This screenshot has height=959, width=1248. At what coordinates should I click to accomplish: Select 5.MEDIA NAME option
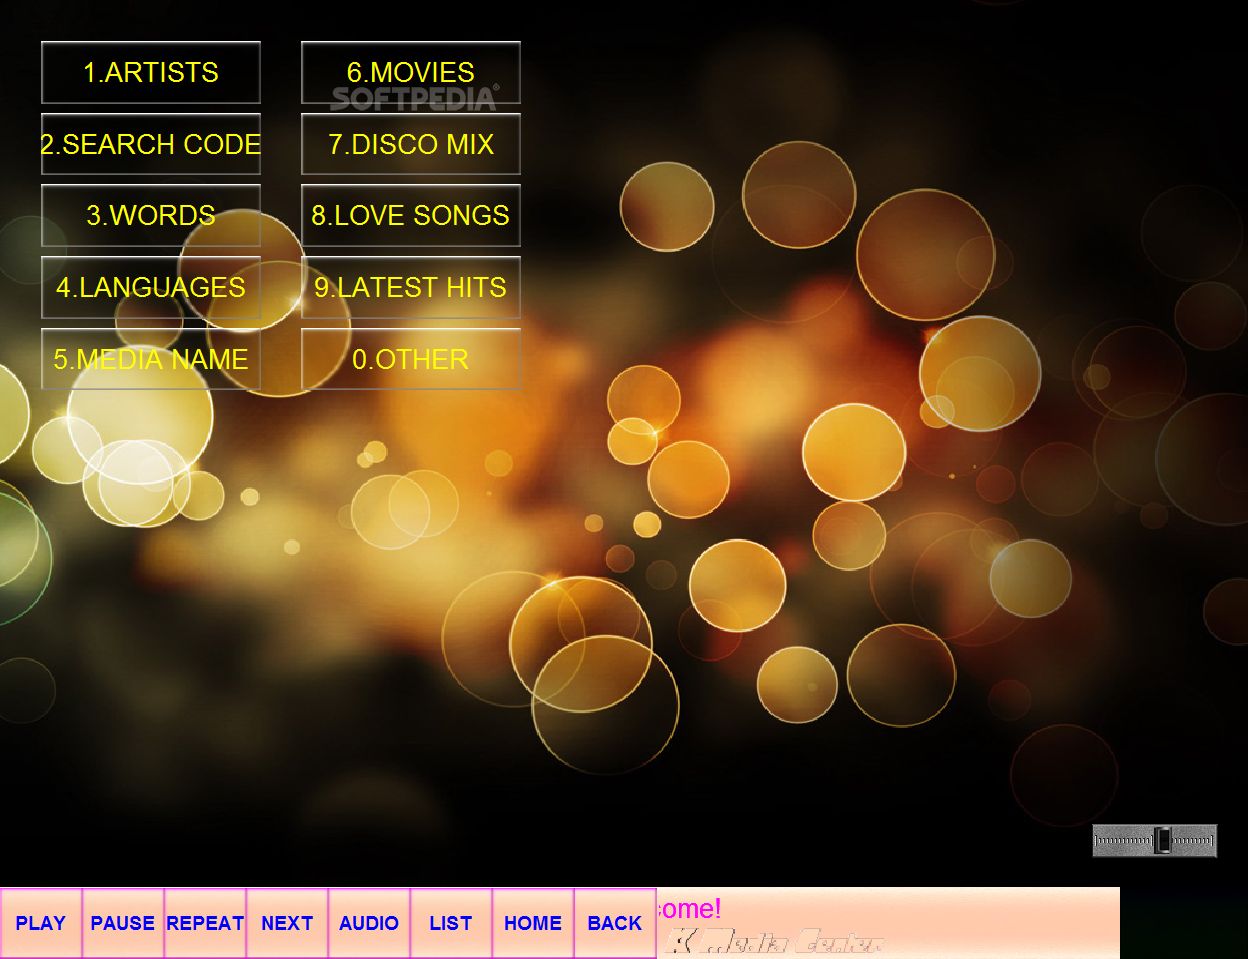coord(151,360)
